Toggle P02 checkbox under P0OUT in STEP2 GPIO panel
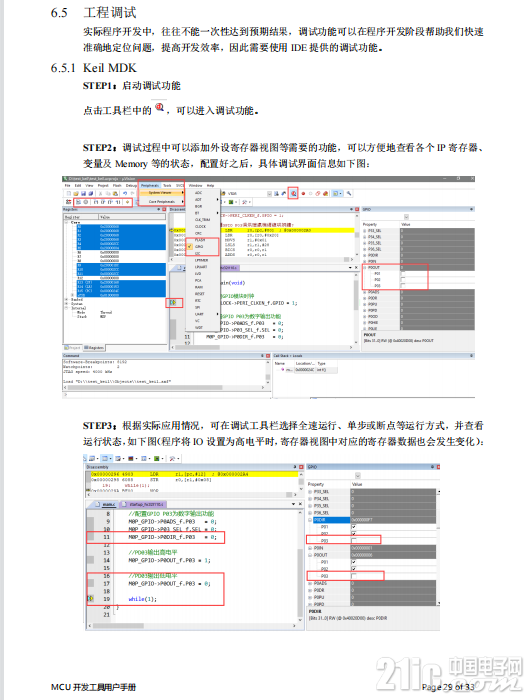Viewport: 530px width, 700px height. (402, 279)
